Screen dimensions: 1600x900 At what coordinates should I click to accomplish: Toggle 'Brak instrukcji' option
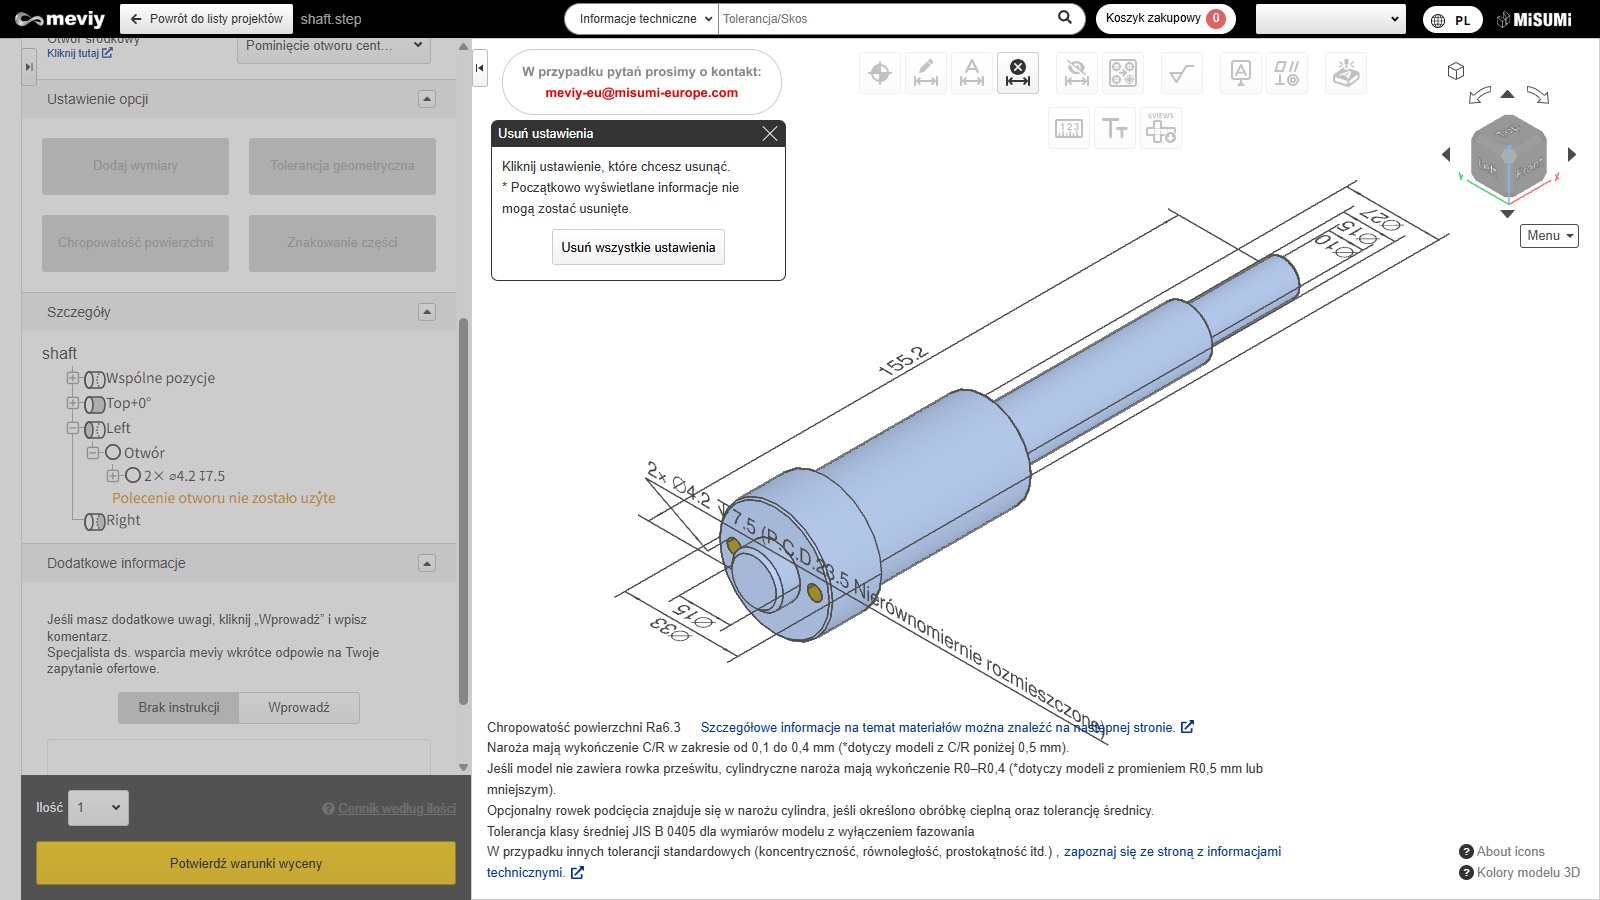(179, 708)
